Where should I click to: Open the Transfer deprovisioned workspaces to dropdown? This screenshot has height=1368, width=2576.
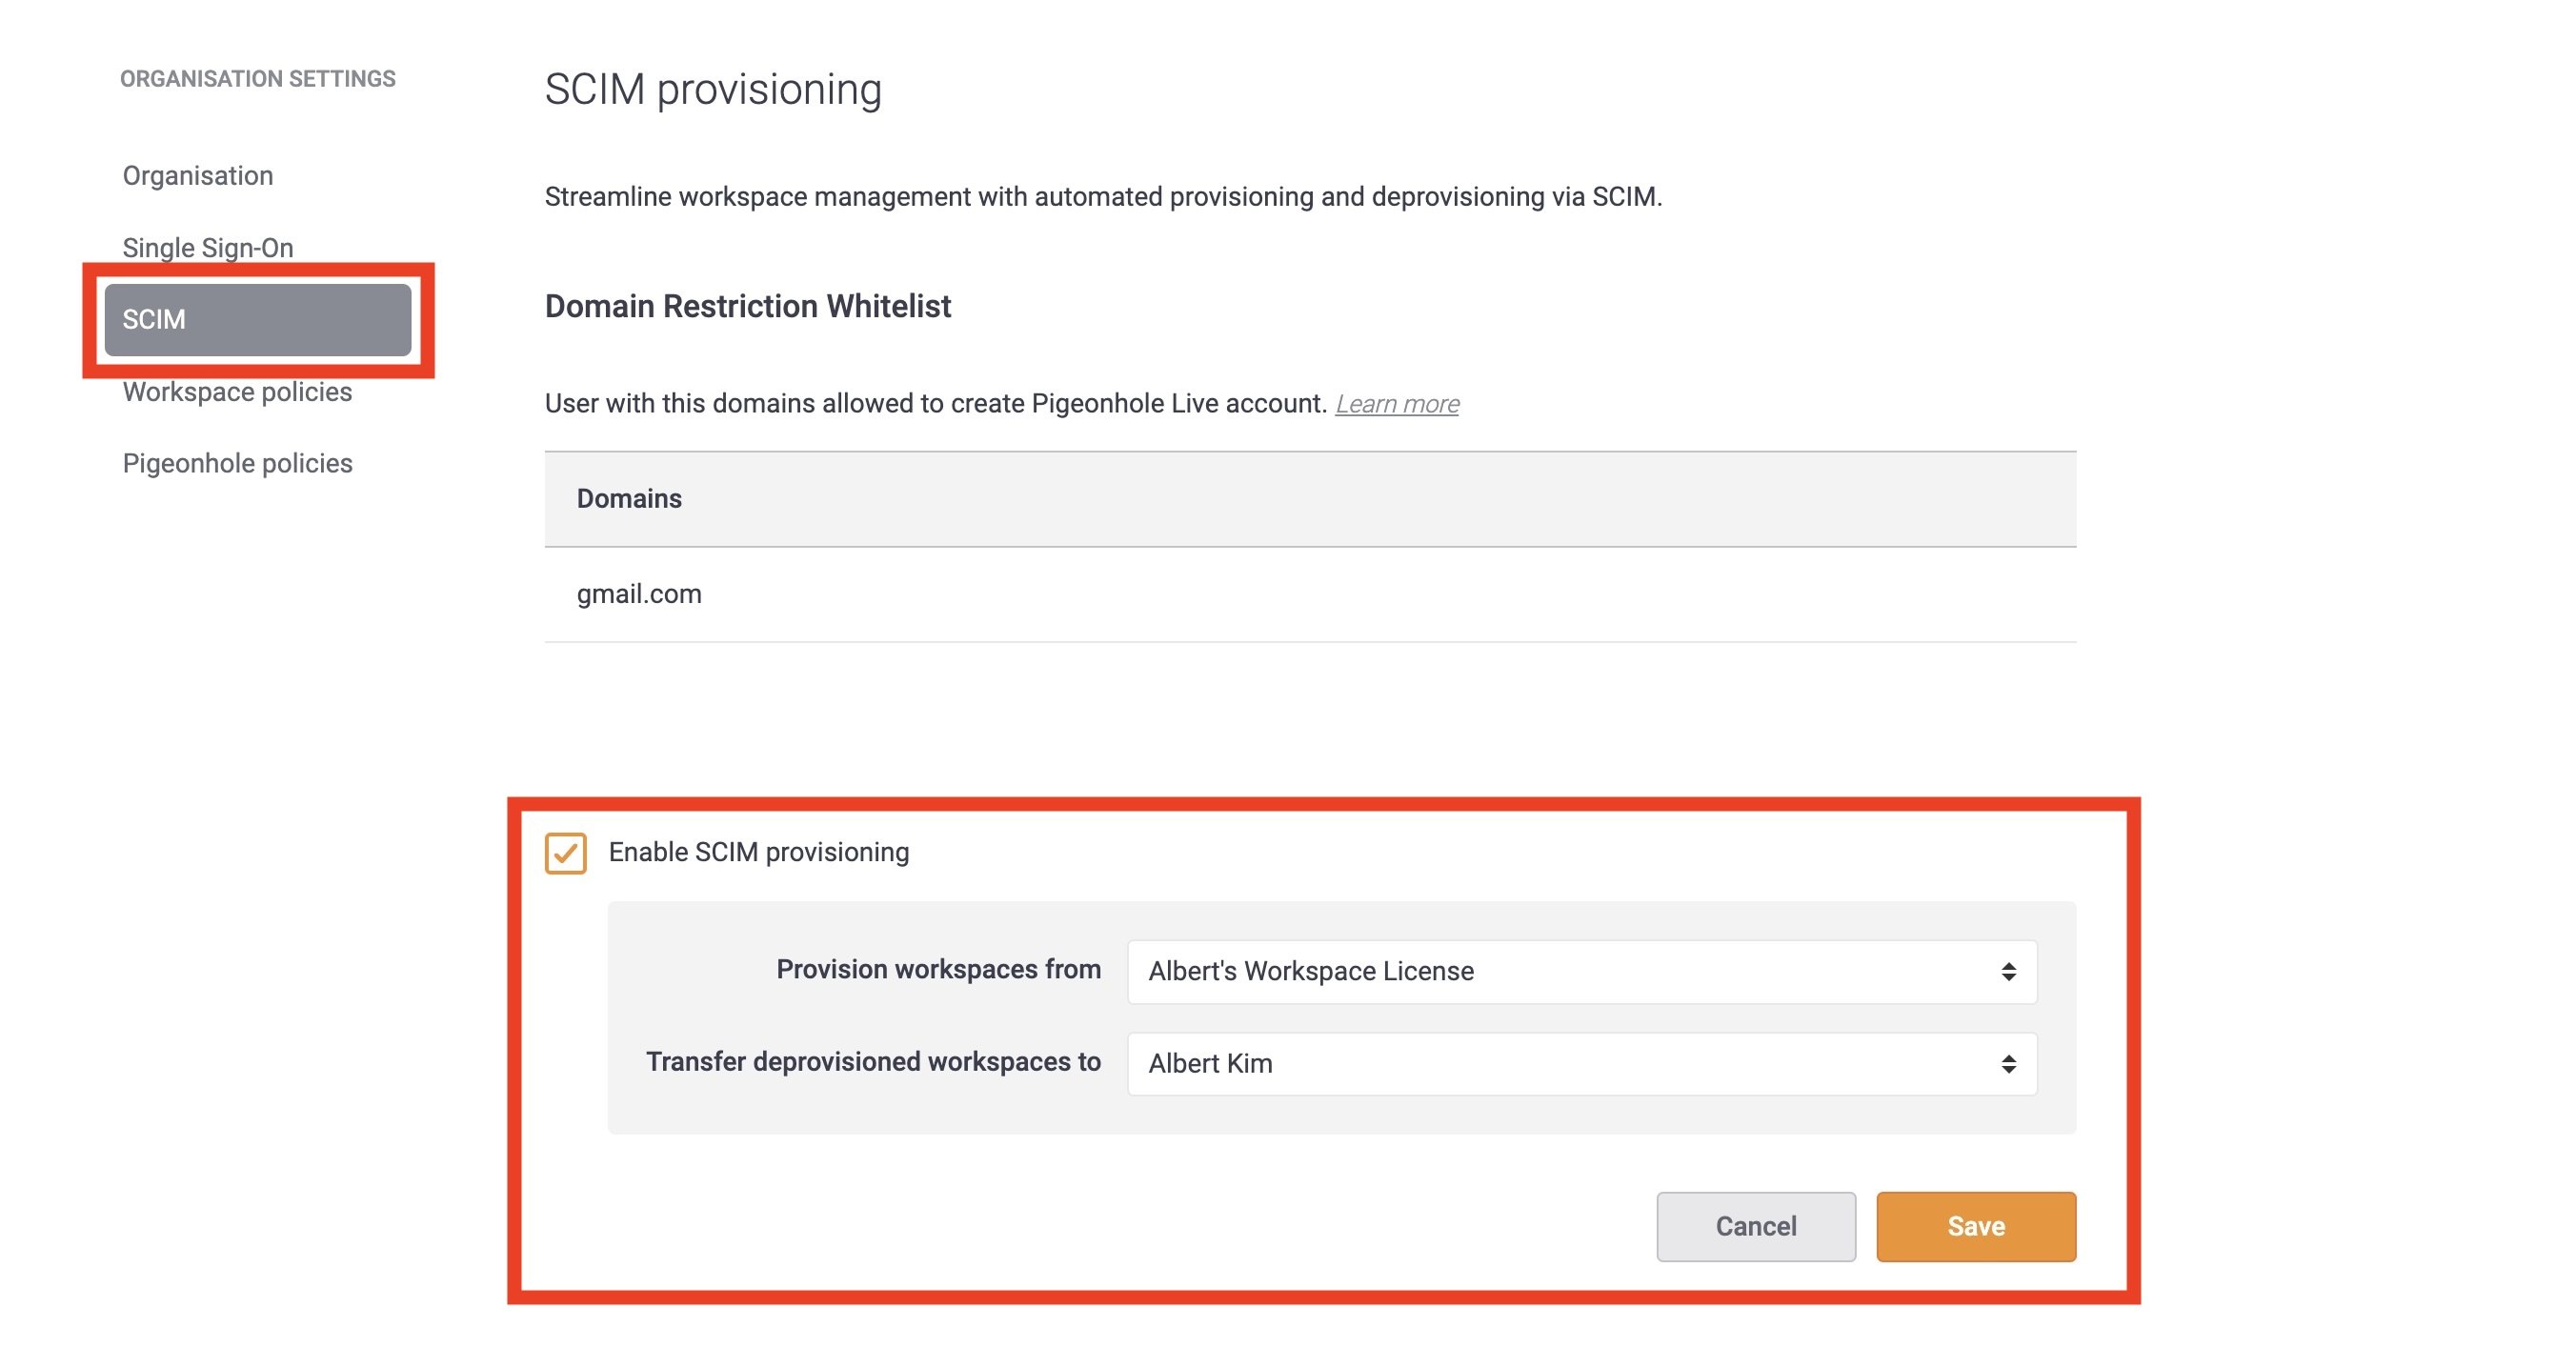[1581, 1063]
